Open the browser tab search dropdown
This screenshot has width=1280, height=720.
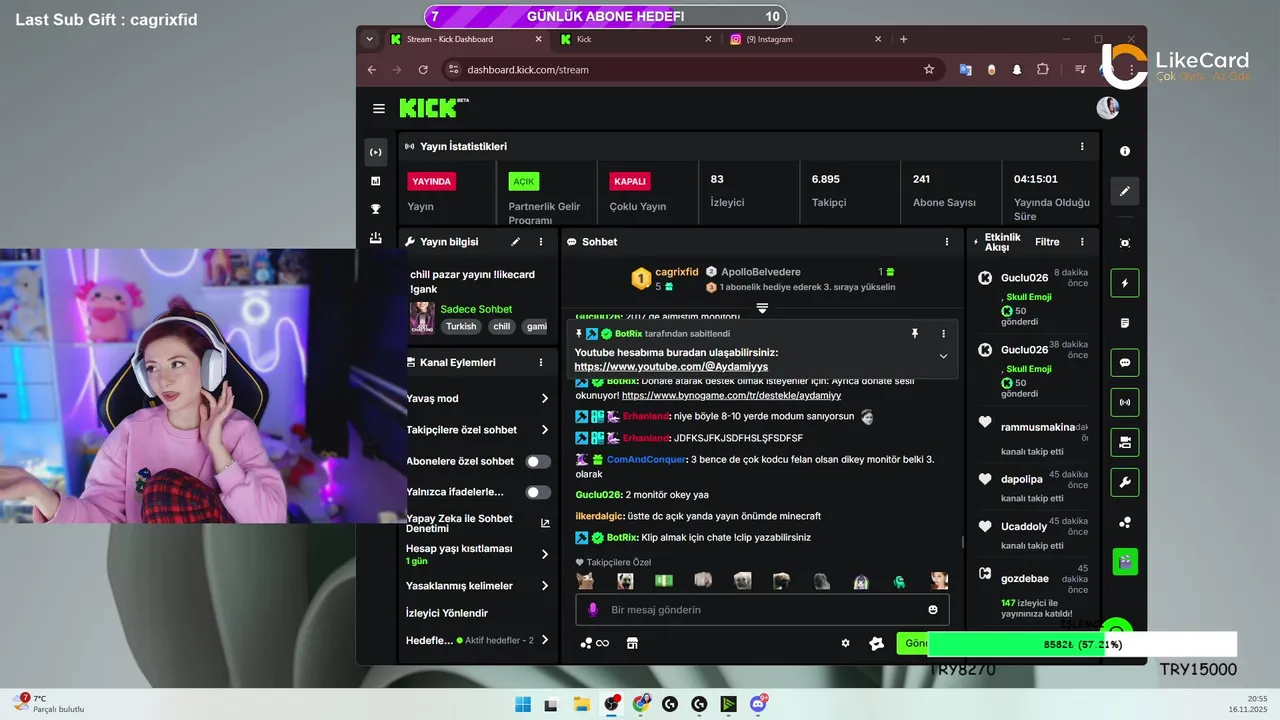pos(370,39)
